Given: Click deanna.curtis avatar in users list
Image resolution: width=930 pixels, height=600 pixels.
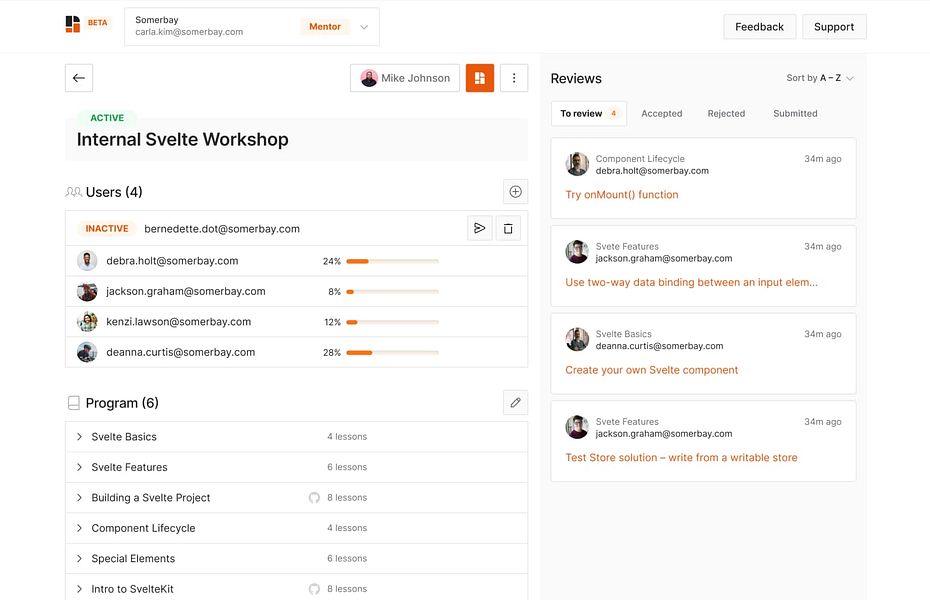Looking at the screenshot, I should point(87,352).
